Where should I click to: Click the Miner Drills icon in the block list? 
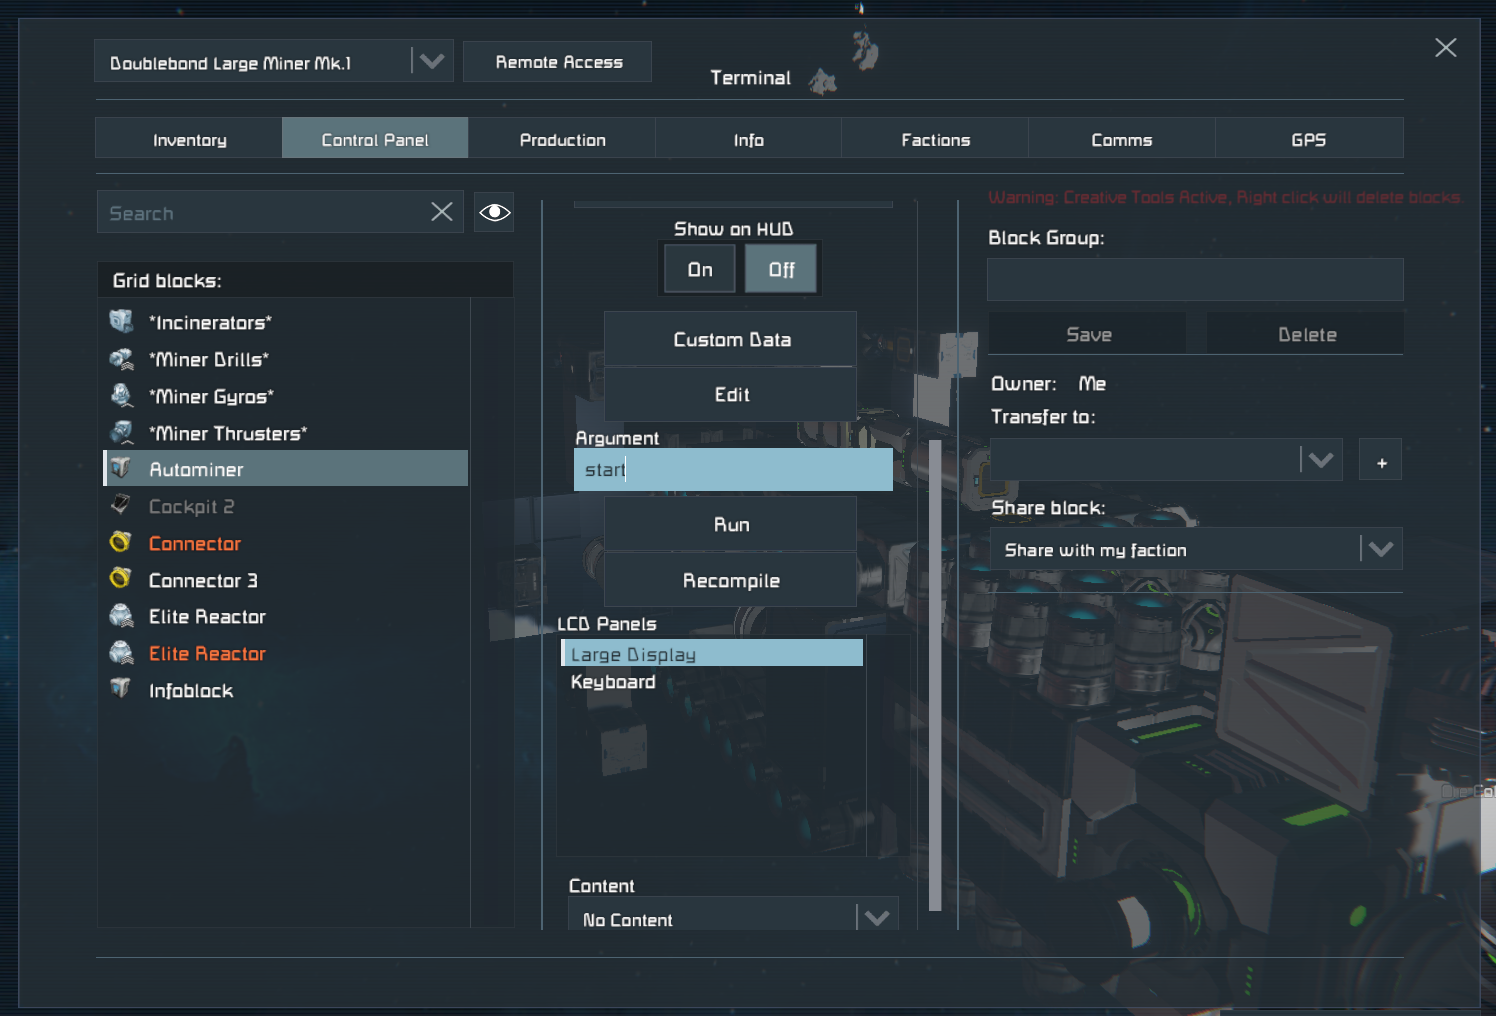[x=122, y=359]
